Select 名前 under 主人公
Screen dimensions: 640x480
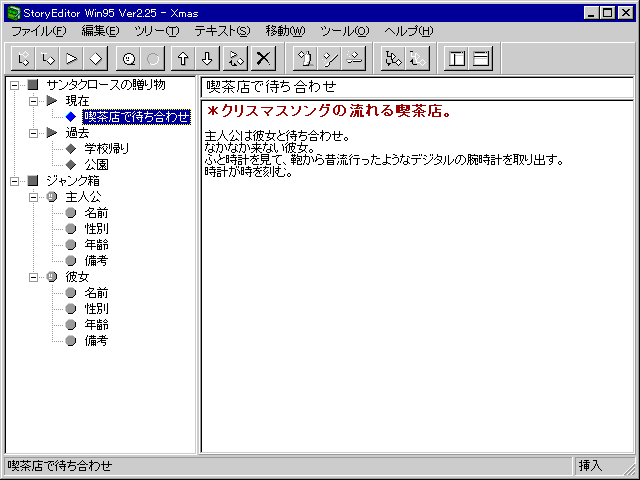[96, 213]
